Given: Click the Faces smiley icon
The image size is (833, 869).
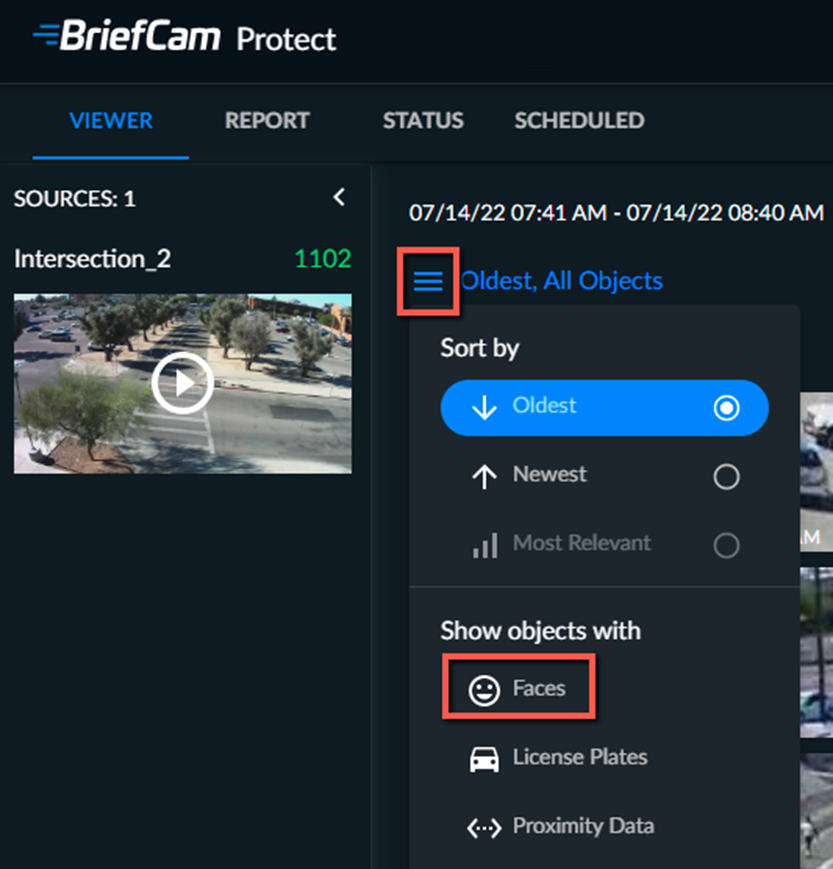Looking at the screenshot, I should 484,691.
